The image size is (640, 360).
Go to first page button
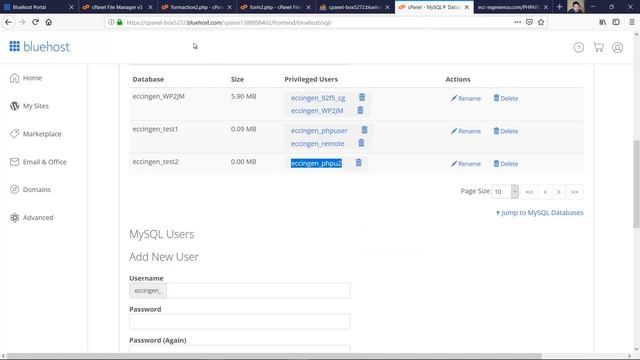(529, 192)
